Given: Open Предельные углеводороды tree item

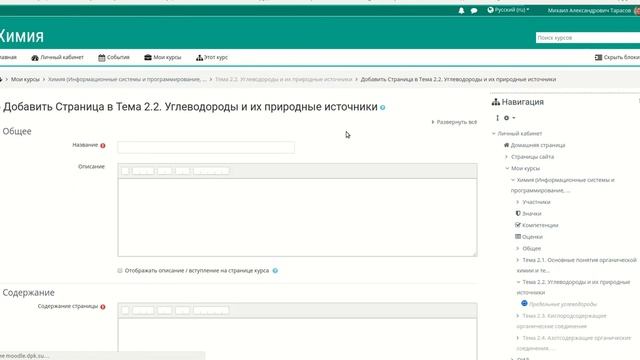Looking at the screenshot, I should pos(563,304).
